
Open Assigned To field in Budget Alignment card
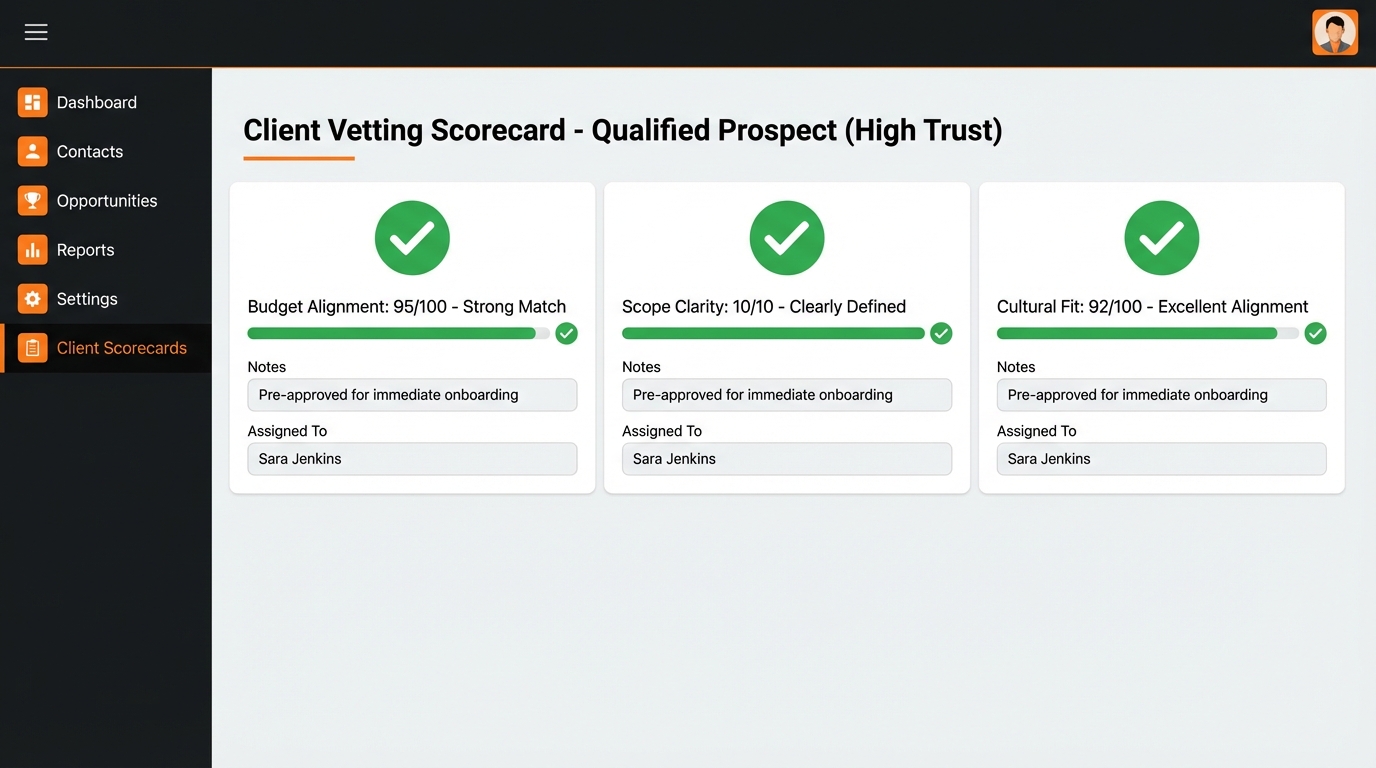click(x=412, y=459)
